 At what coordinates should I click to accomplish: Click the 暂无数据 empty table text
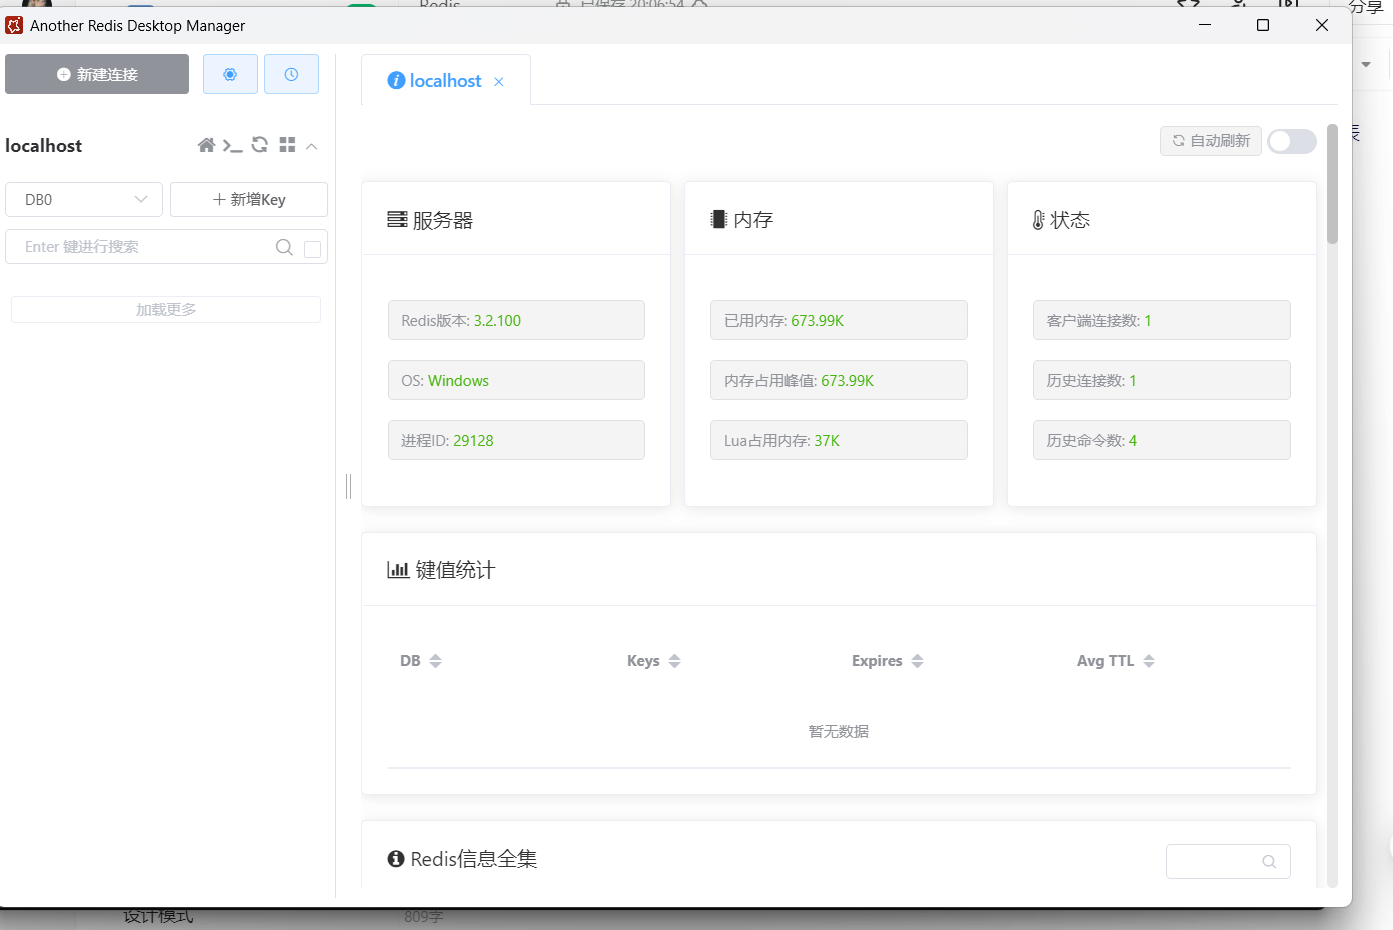point(839,732)
